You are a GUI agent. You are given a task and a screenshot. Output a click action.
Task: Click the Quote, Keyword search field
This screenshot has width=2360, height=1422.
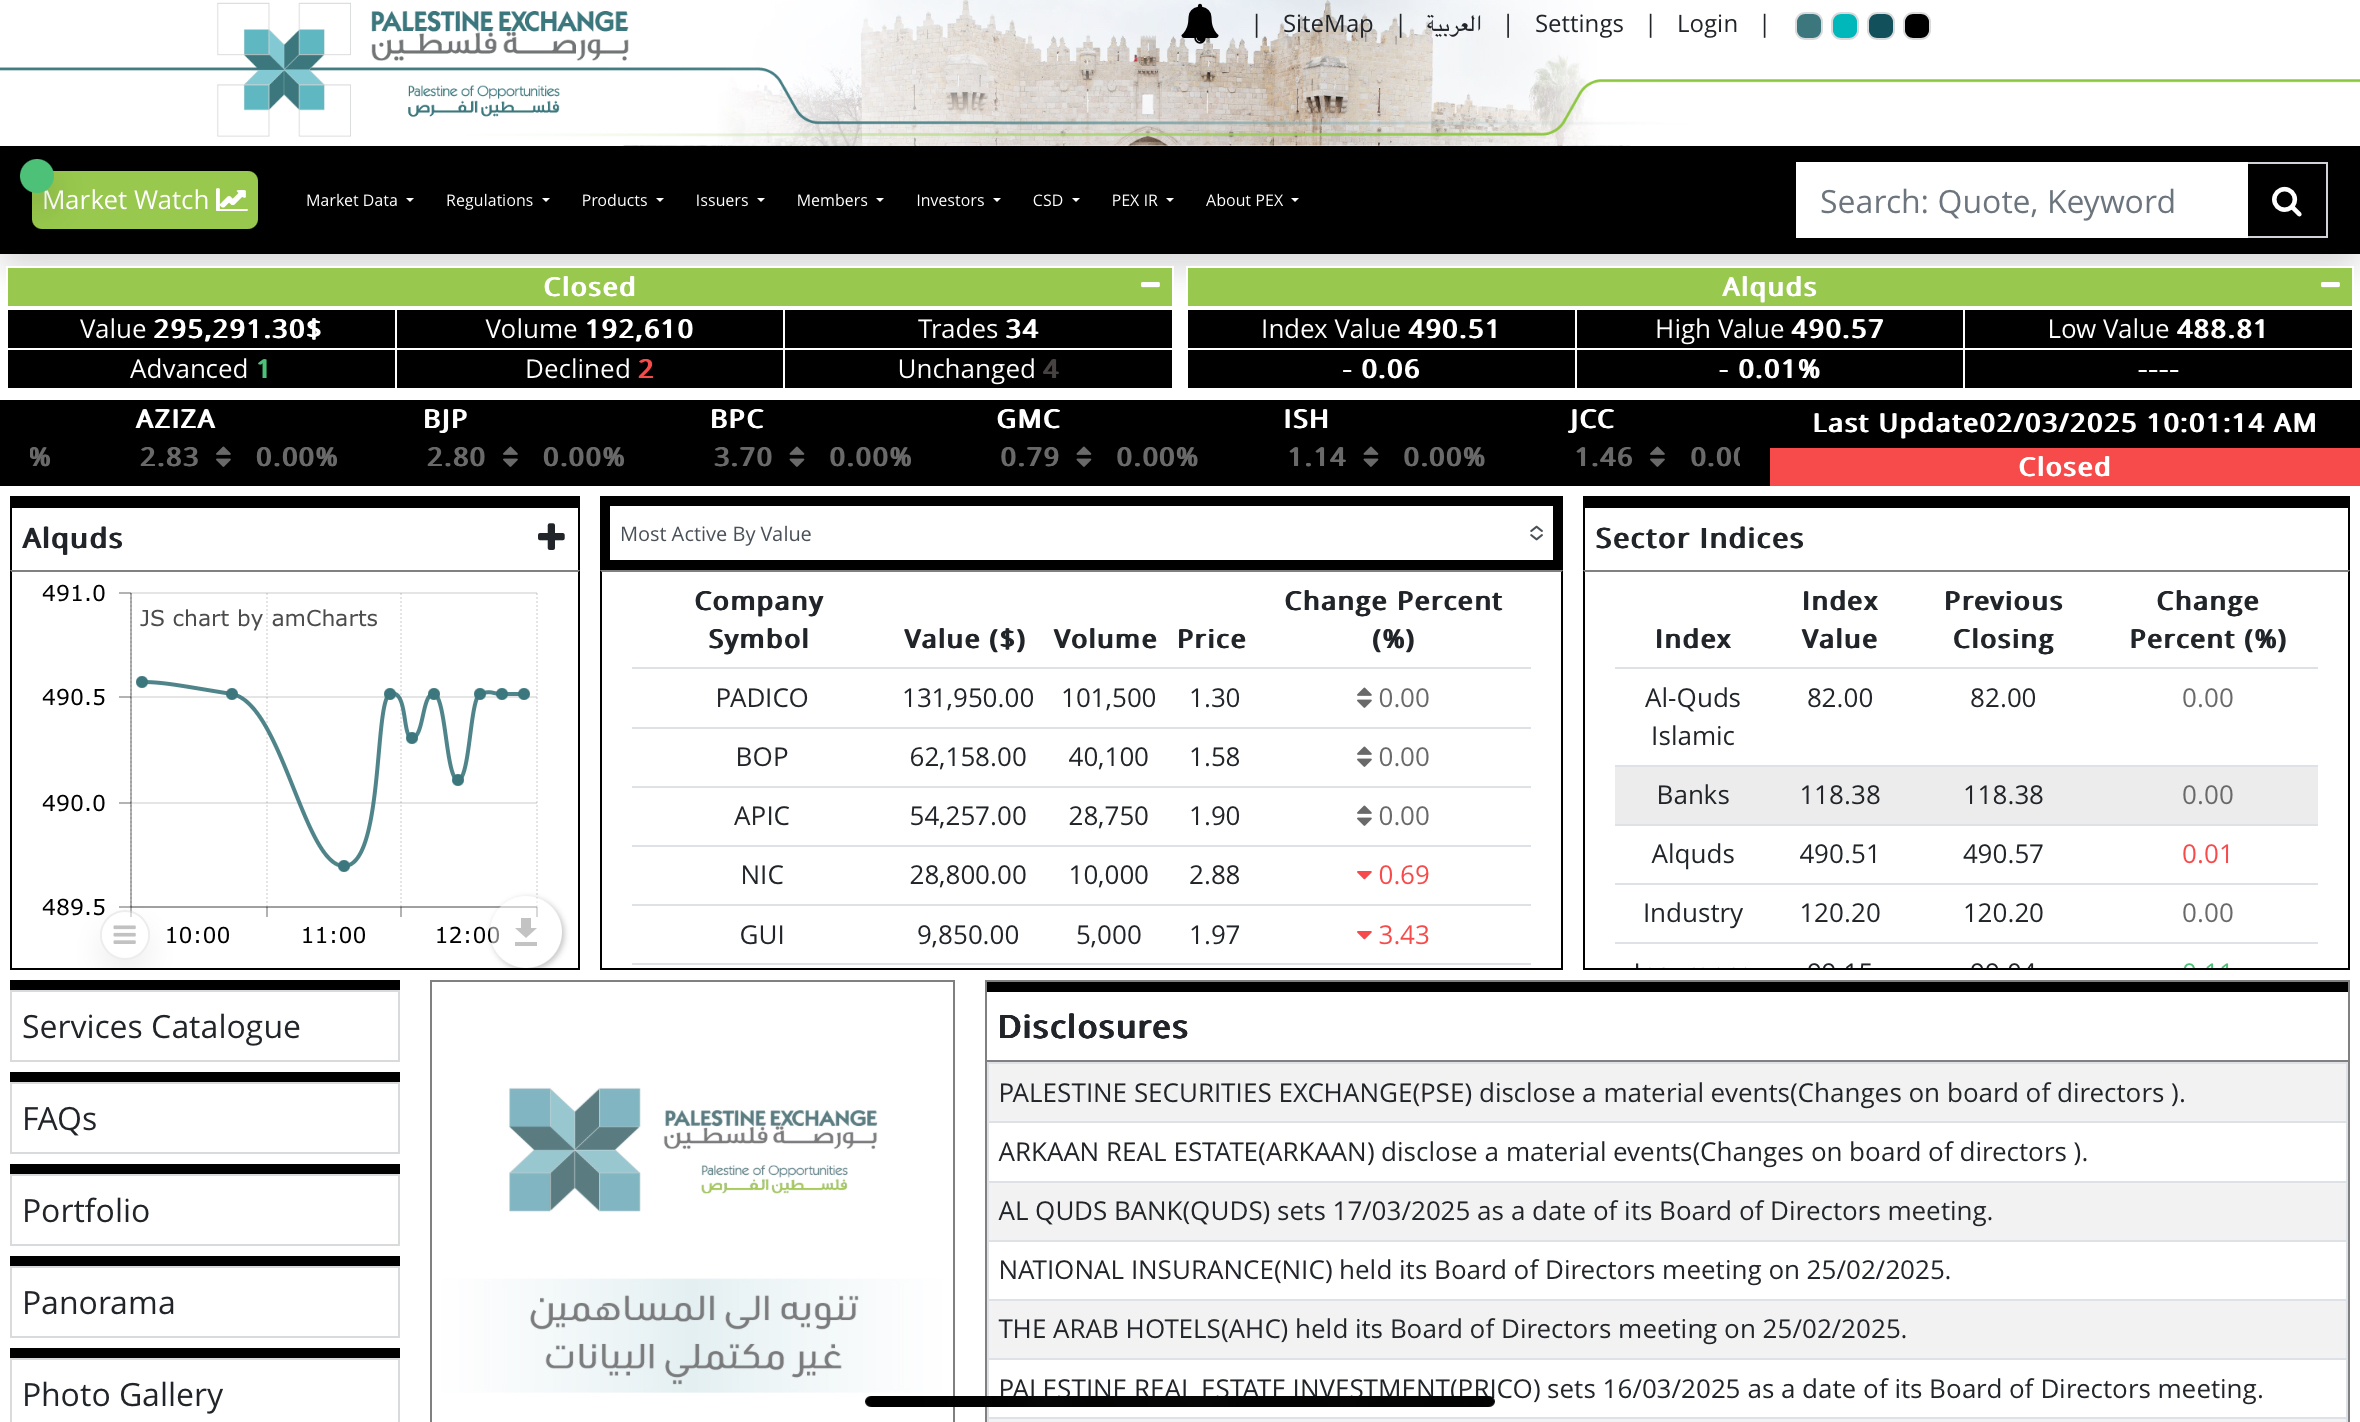pos(2020,201)
